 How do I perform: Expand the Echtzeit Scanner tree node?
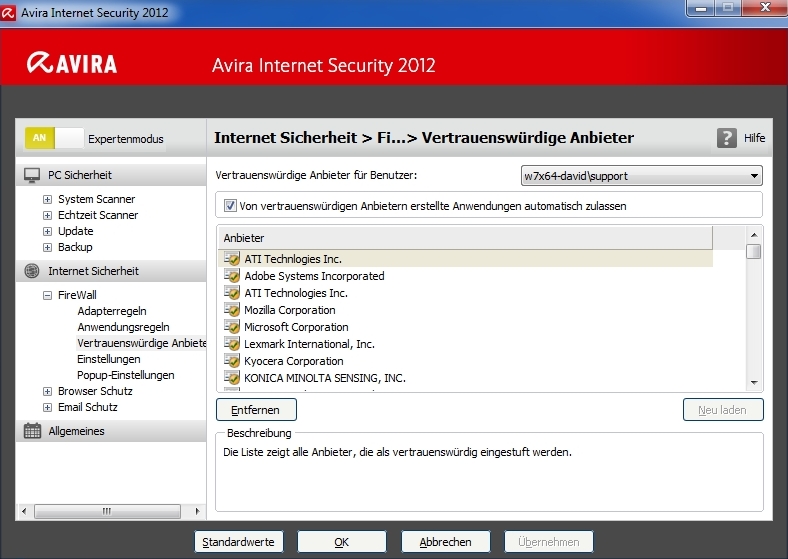[x=47, y=216]
